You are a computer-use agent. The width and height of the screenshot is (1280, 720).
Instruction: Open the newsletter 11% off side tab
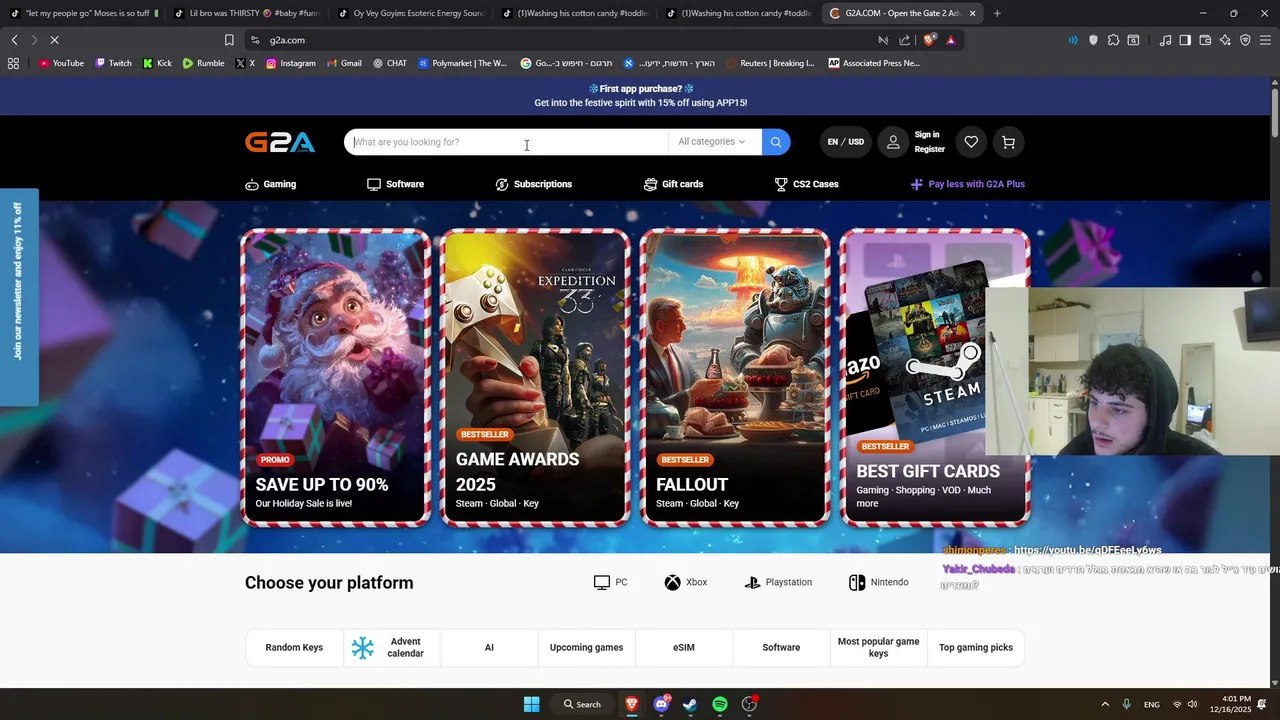pos(19,297)
